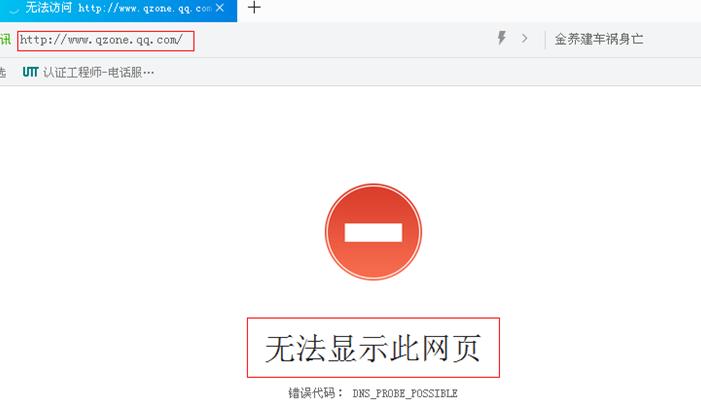Expand the chevron arrow beside lightning icon
The width and height of the screenshot is (701, 417).
point(524,39)
